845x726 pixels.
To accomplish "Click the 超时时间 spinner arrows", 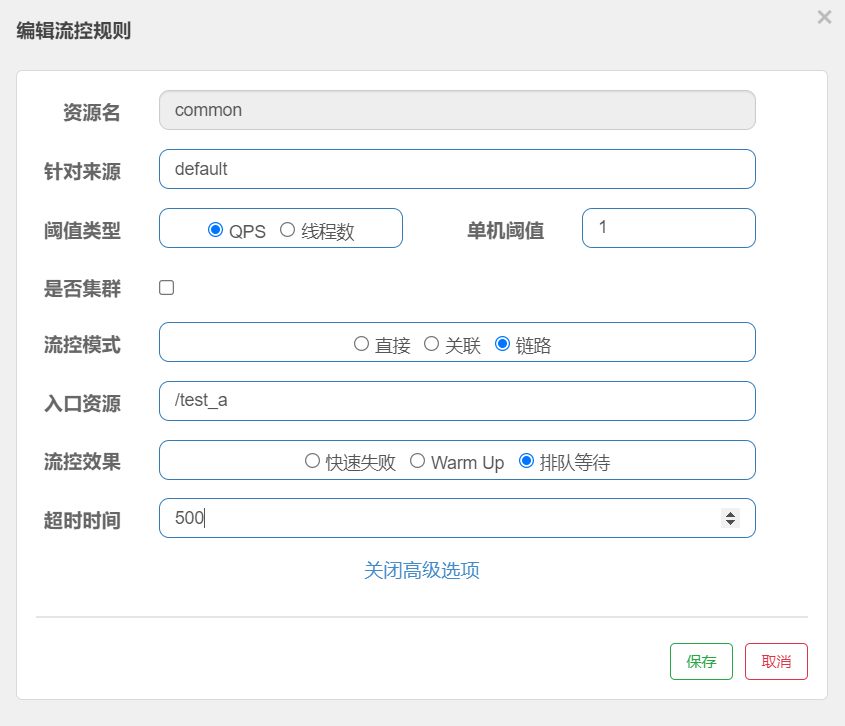I will 730,518.
